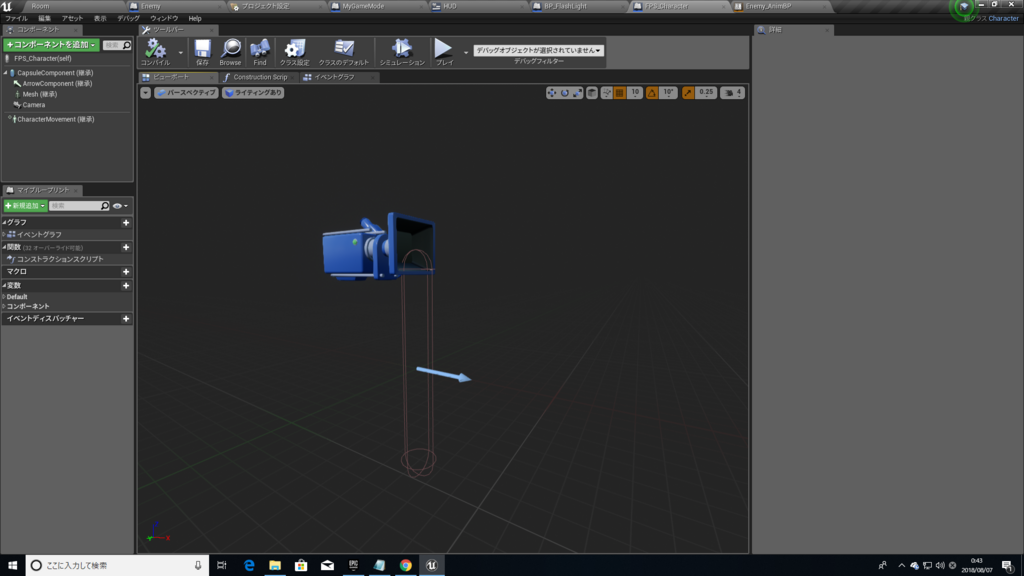
Task: Open the Compile options arrow
Action: 180,53
